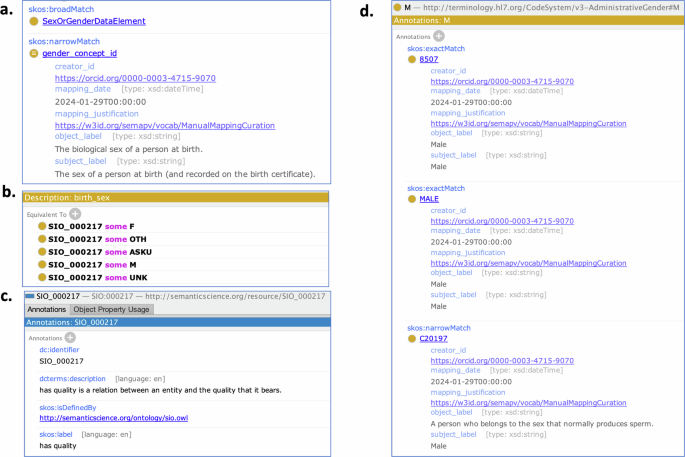Switch to the Object Property Usage tab

111,310
